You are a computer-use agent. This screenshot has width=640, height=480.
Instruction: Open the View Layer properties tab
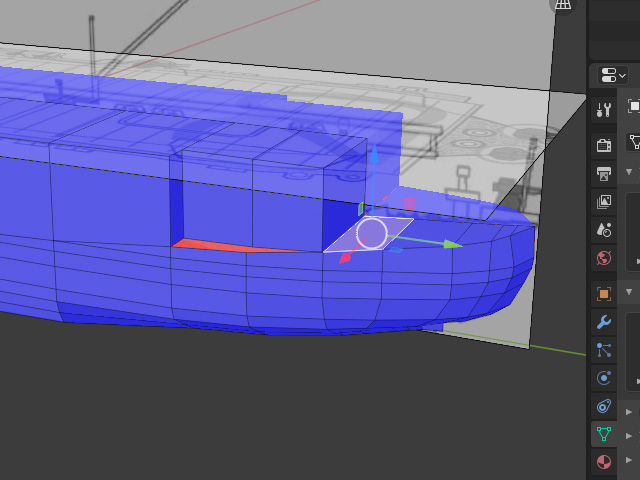coord(604,202)
